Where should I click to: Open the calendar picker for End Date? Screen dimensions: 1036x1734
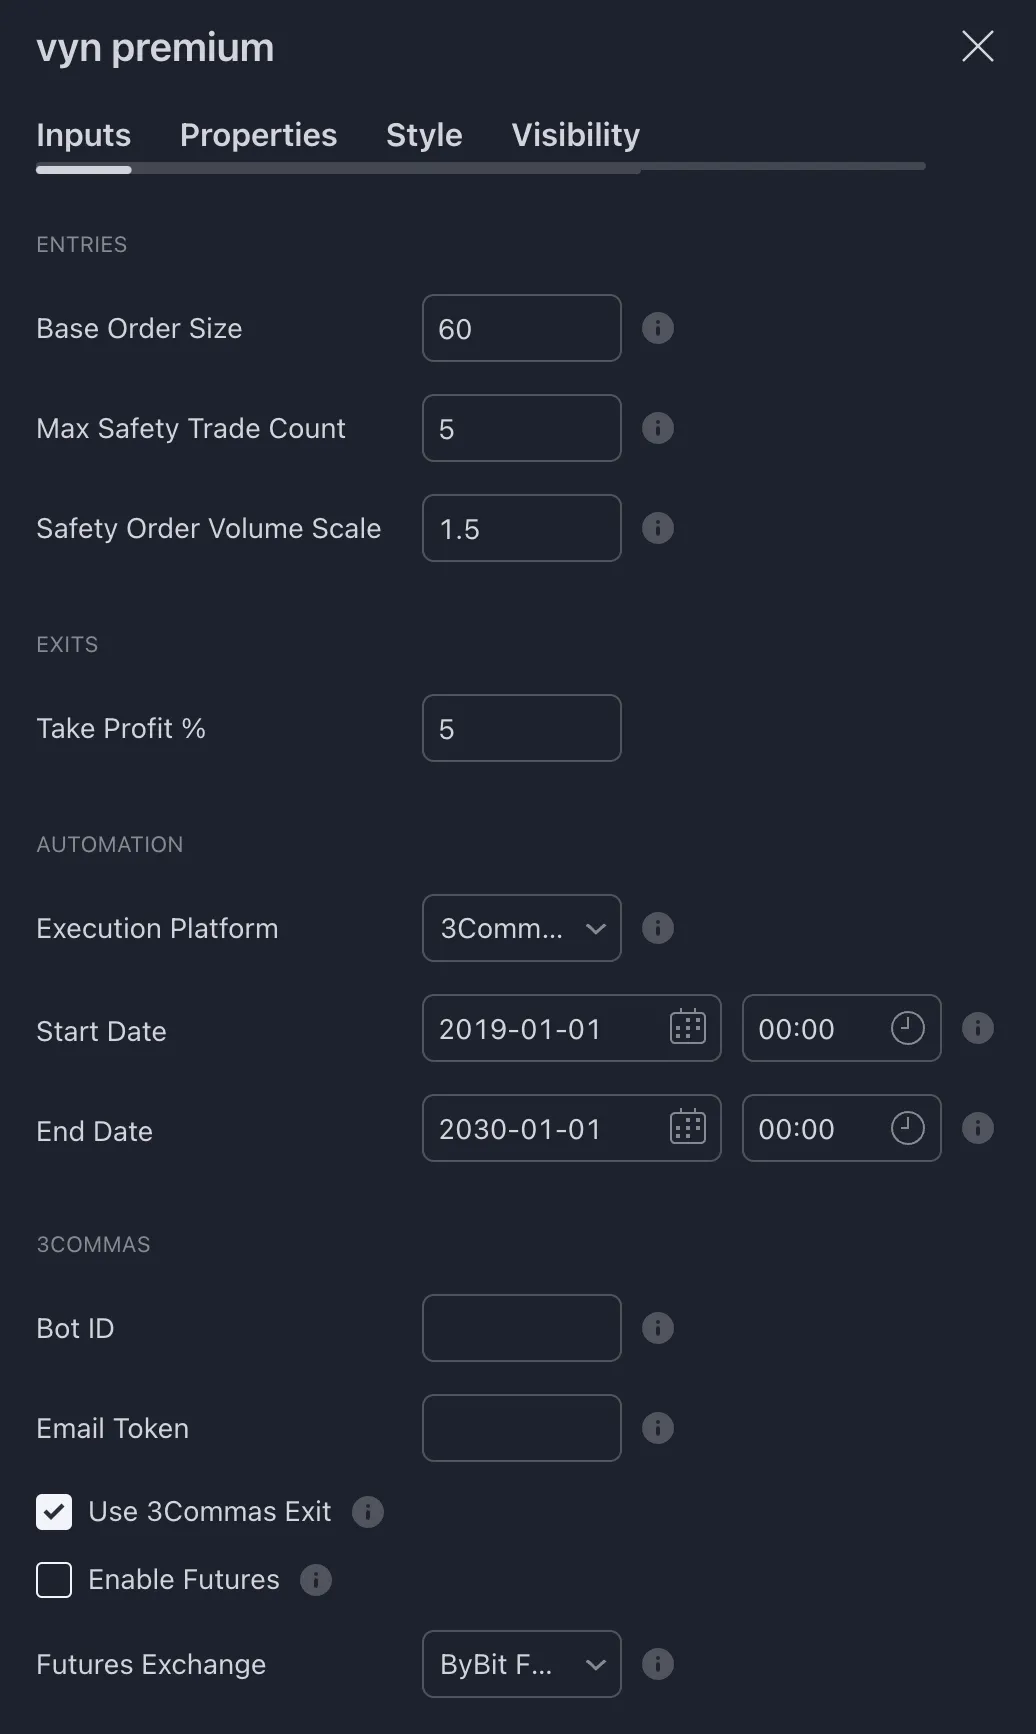687,1128
